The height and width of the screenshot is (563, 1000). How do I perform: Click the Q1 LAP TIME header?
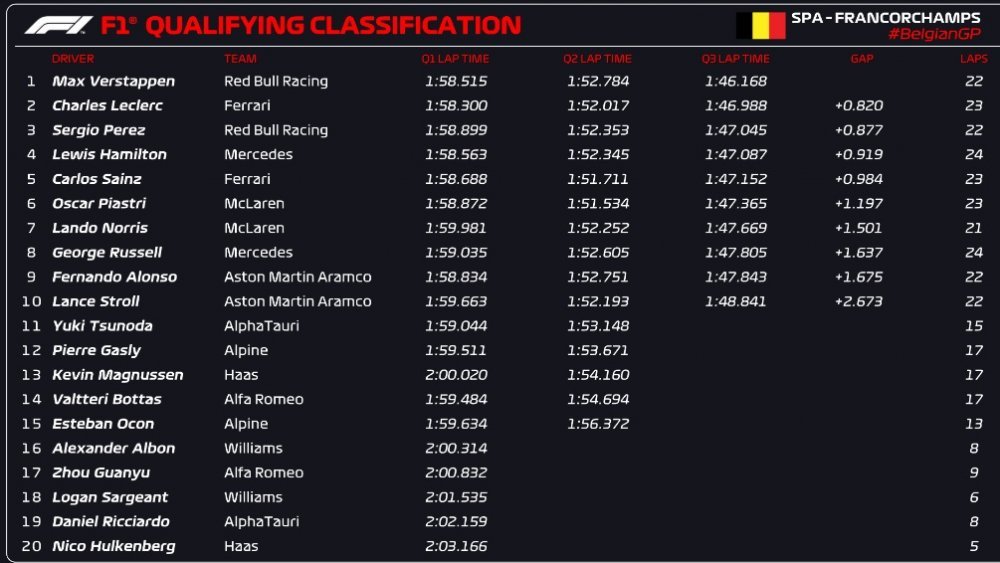[455, 59]
